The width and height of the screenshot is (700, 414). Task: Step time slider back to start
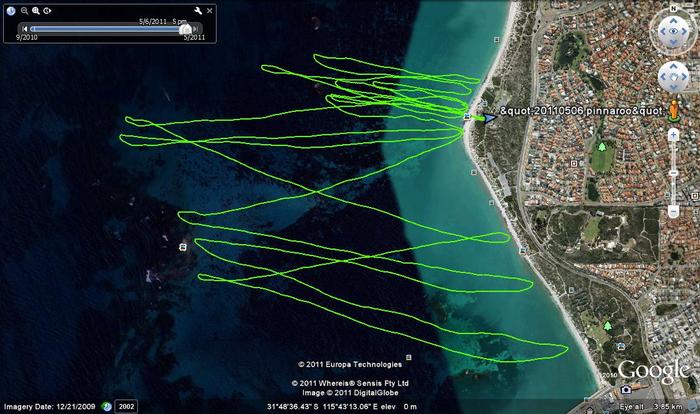[24, 28]
